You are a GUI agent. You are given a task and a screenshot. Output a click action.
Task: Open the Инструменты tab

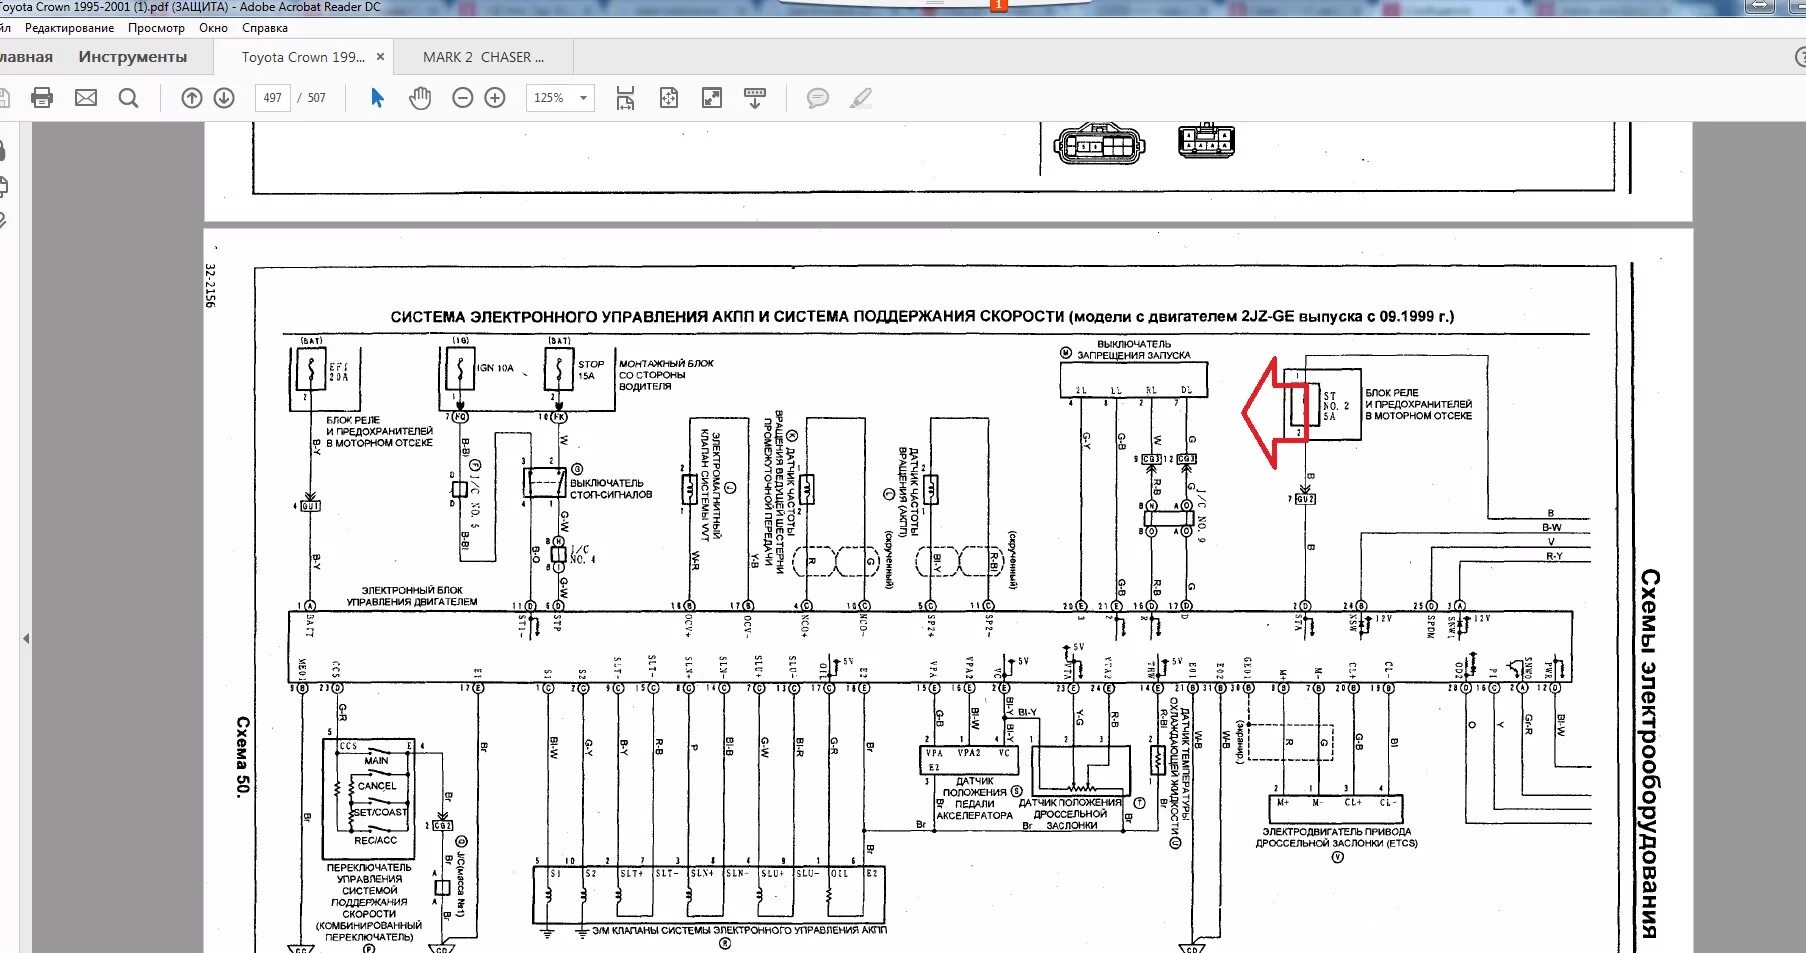click(133, 57)
